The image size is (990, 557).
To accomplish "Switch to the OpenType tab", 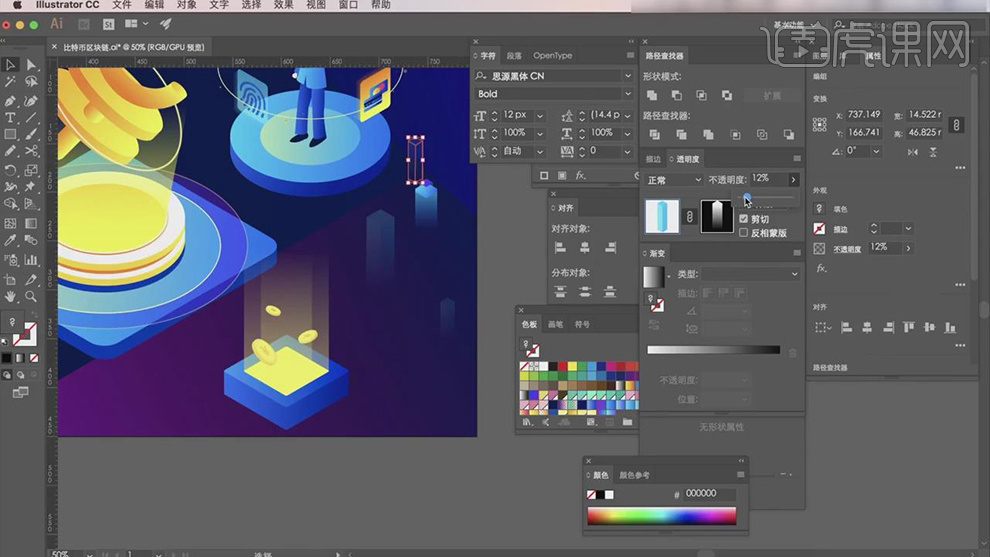I will pos(552,56).
